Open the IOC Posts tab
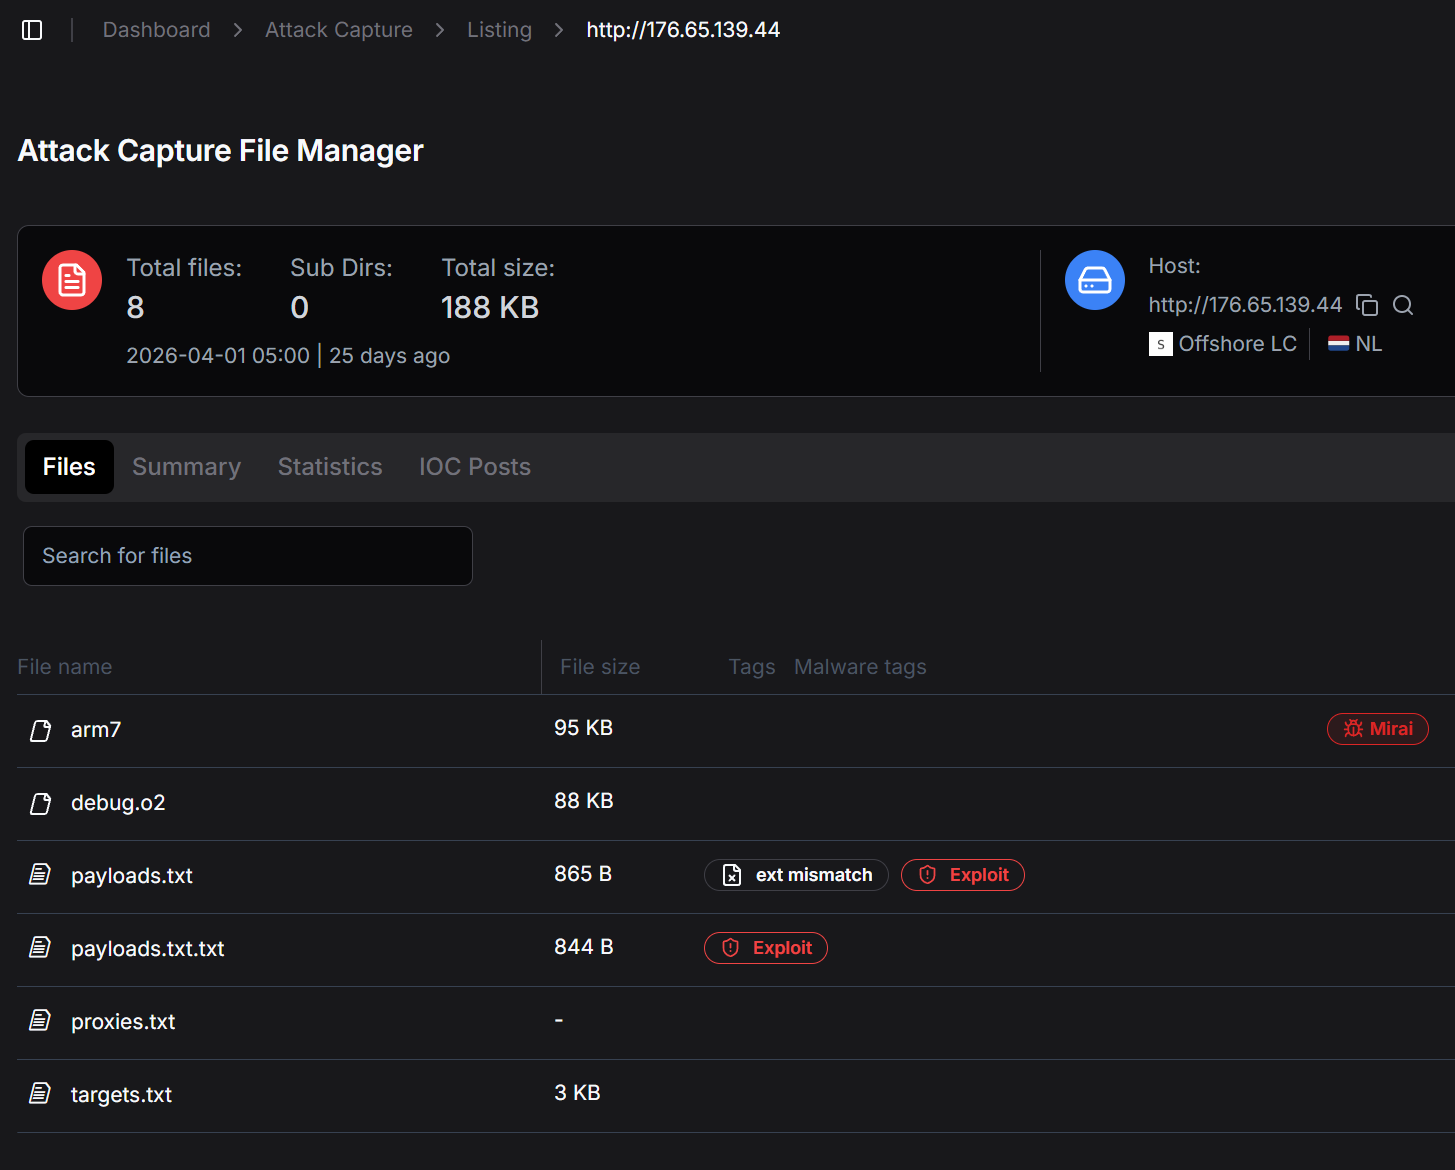The width and height of the screenshot is (1455, 1170). click(x=474, y=467)
